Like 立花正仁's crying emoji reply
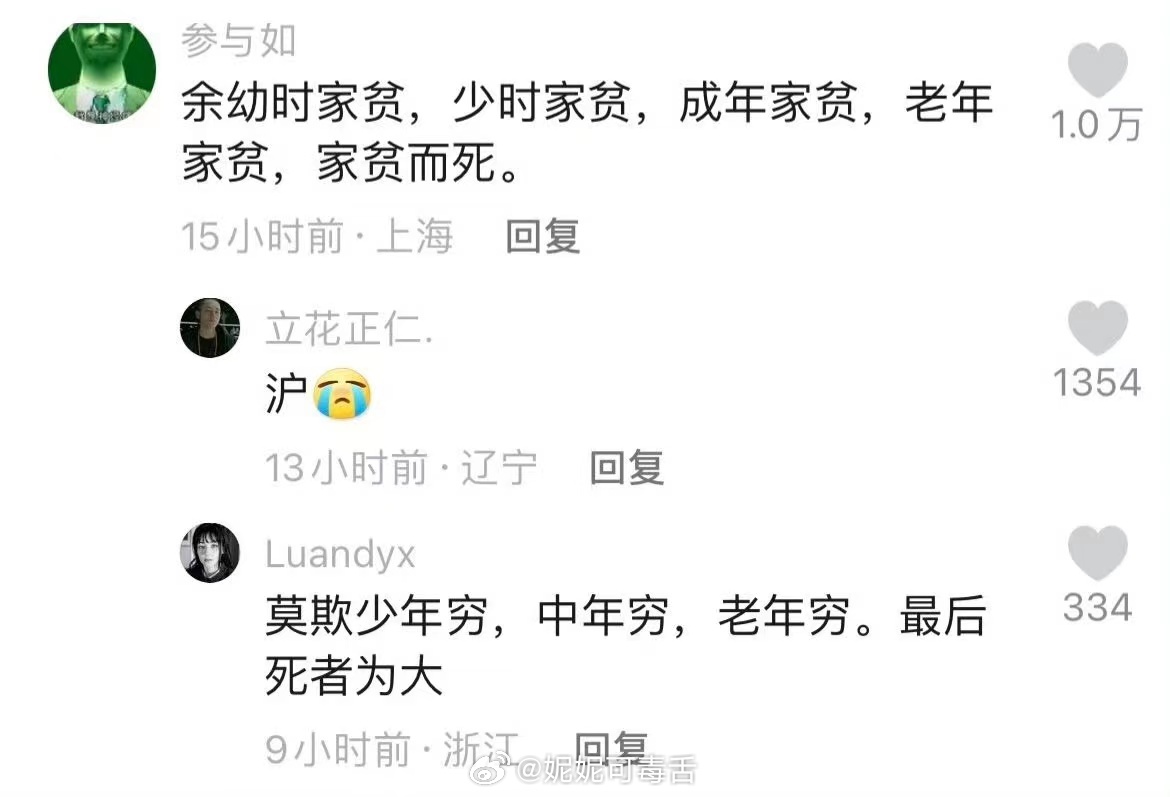Viewport: 1170px width, 797px height. tap(1097, 328)
